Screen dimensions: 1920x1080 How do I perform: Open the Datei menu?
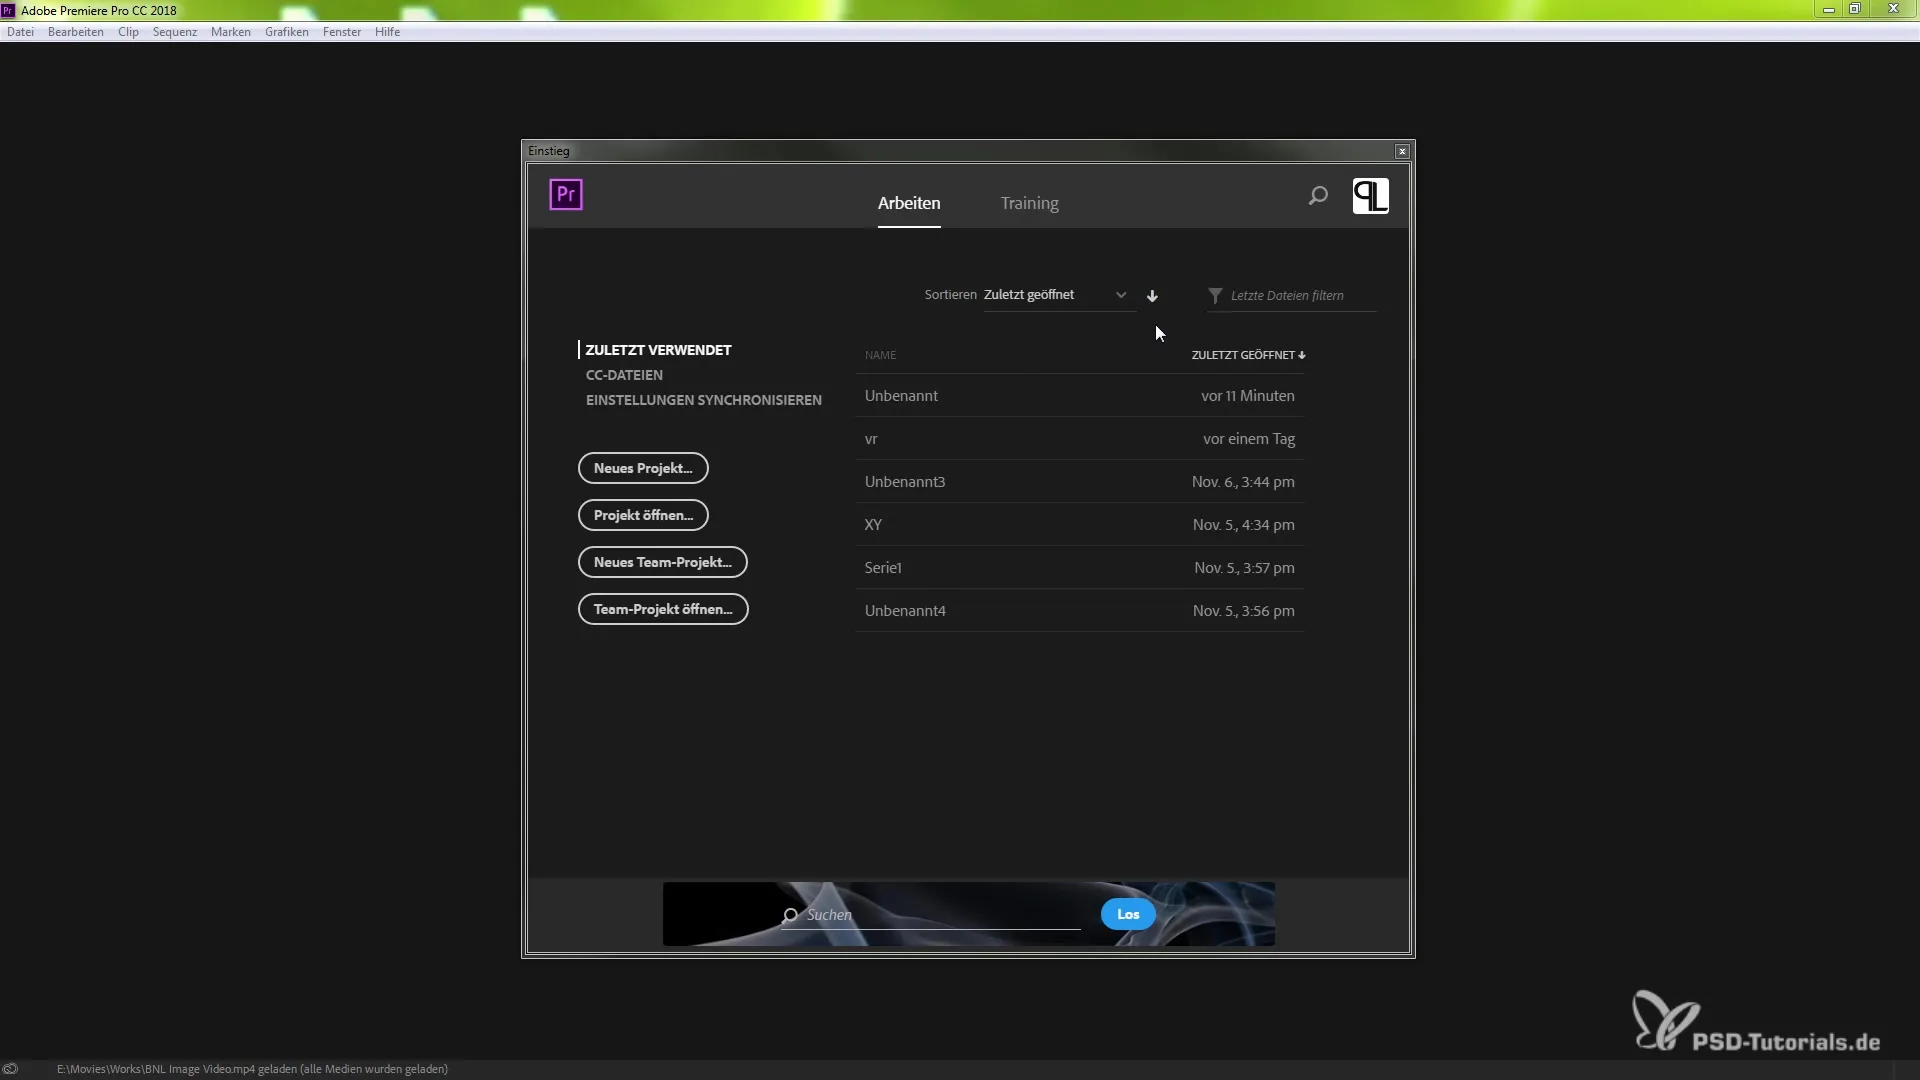20,32
